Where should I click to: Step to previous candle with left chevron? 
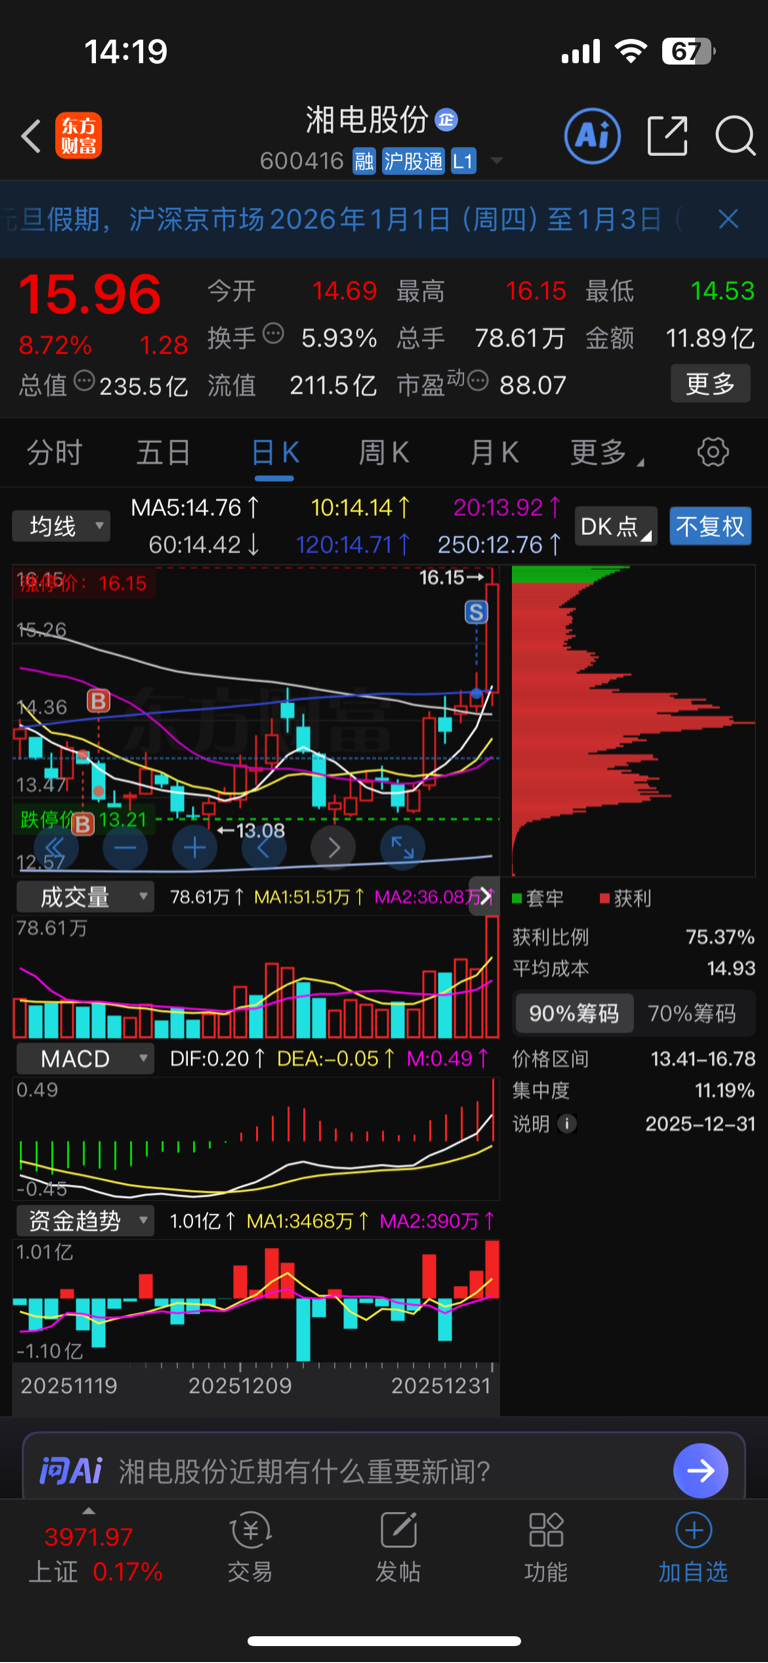click(x=264, y=848)
